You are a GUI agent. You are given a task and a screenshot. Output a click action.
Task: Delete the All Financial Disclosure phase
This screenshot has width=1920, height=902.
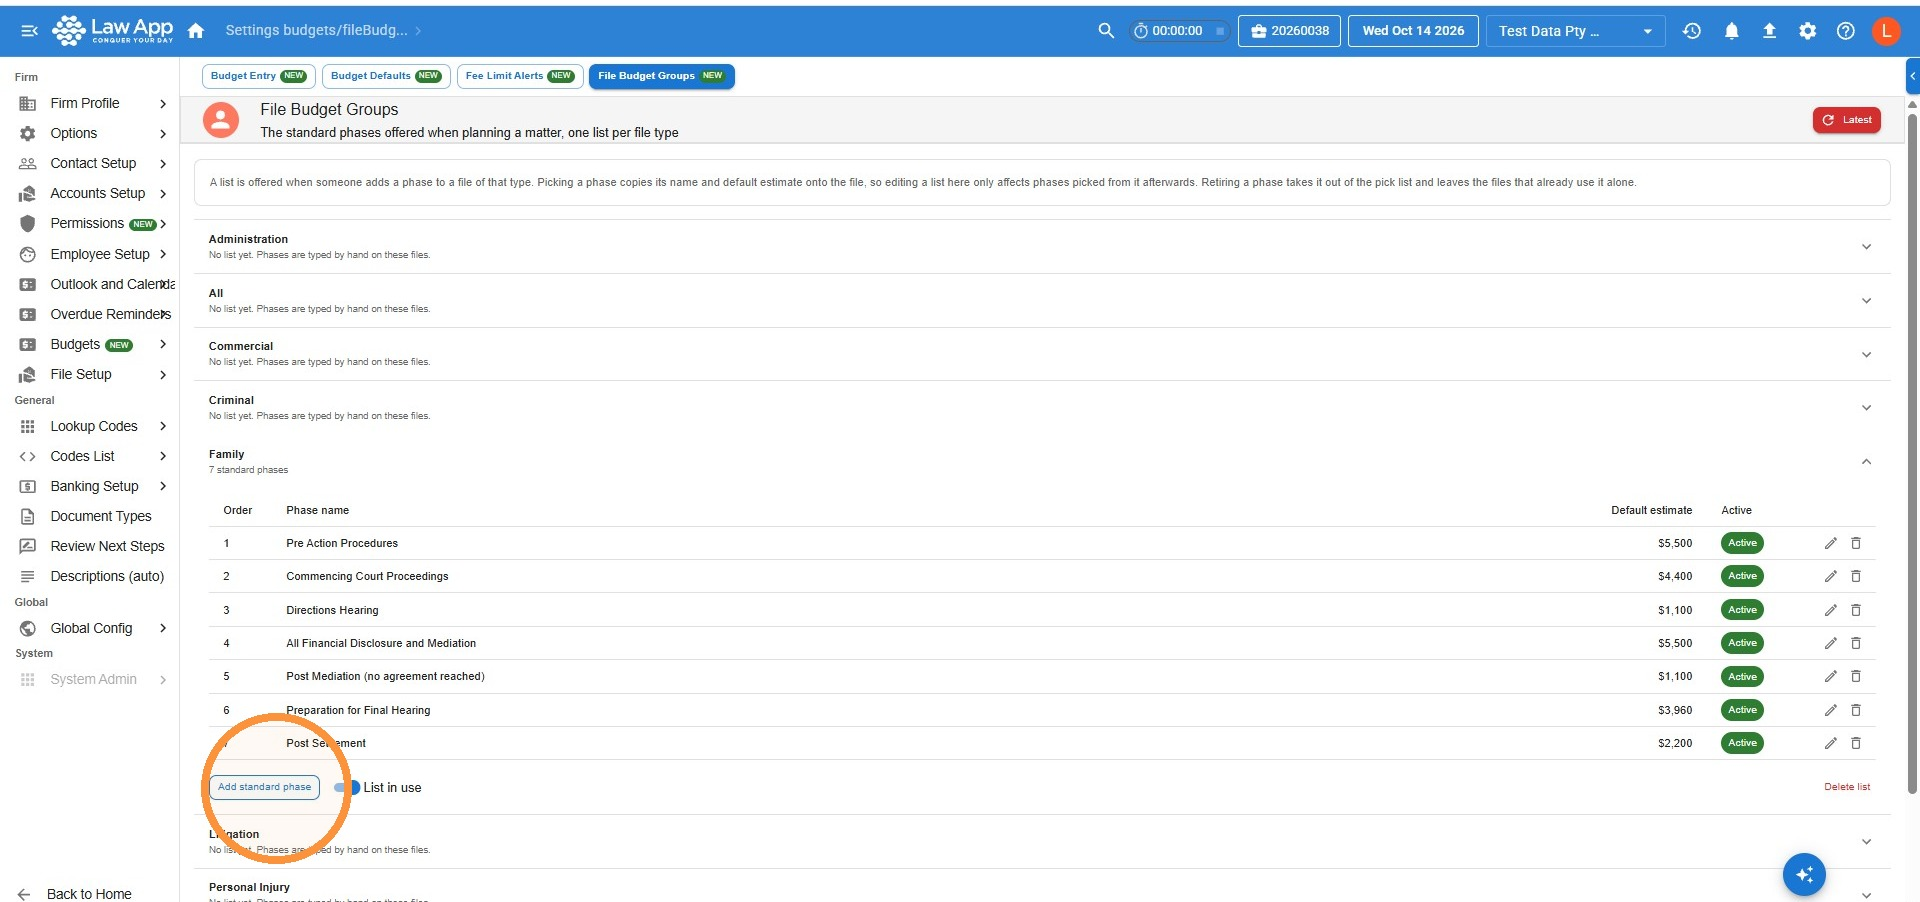coord(1856,643)
